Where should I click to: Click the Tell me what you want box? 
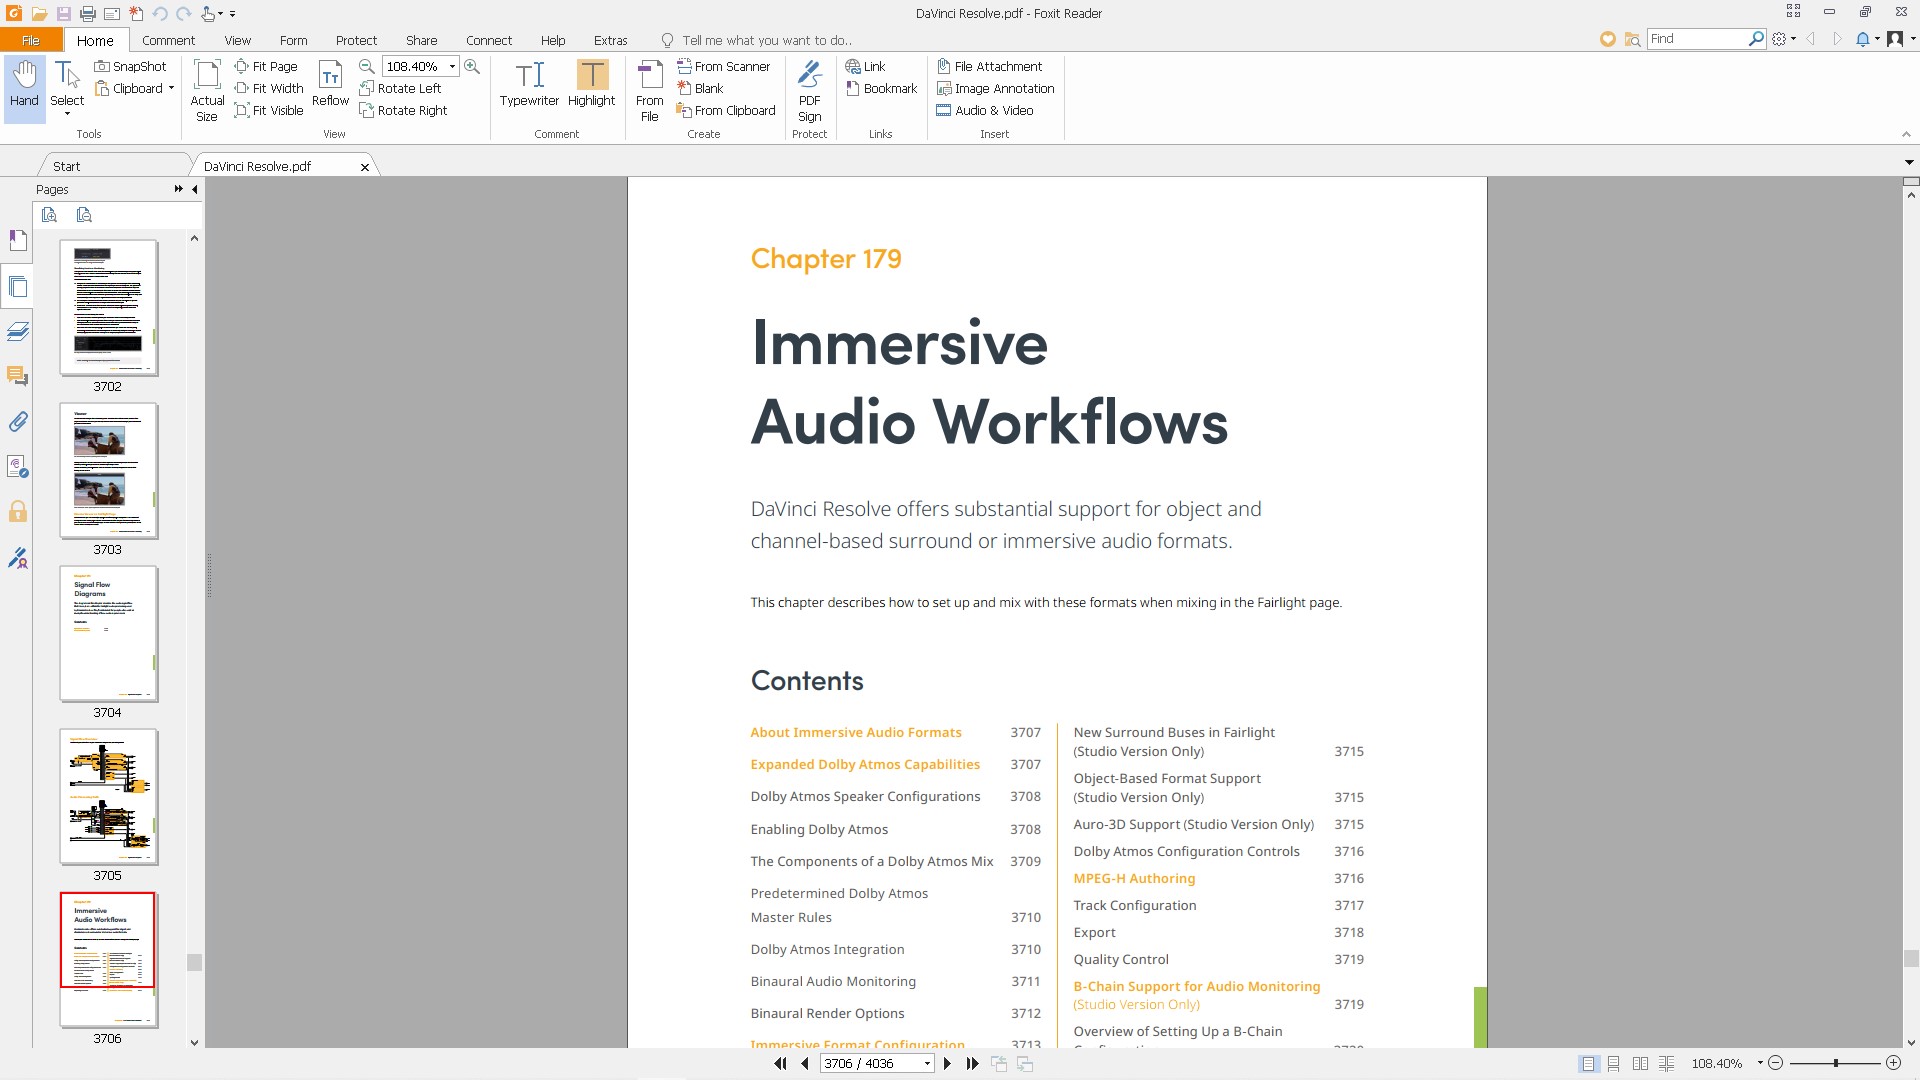[766, 40]
